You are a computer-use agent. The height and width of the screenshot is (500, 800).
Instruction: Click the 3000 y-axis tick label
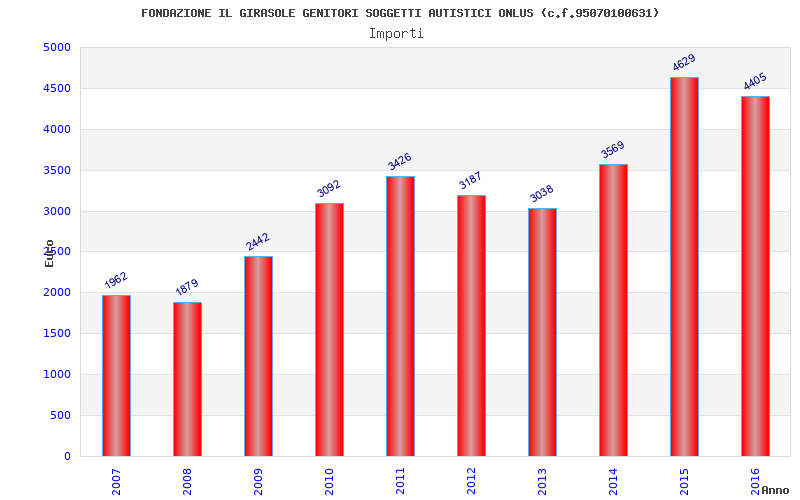[x=57, y=211]
